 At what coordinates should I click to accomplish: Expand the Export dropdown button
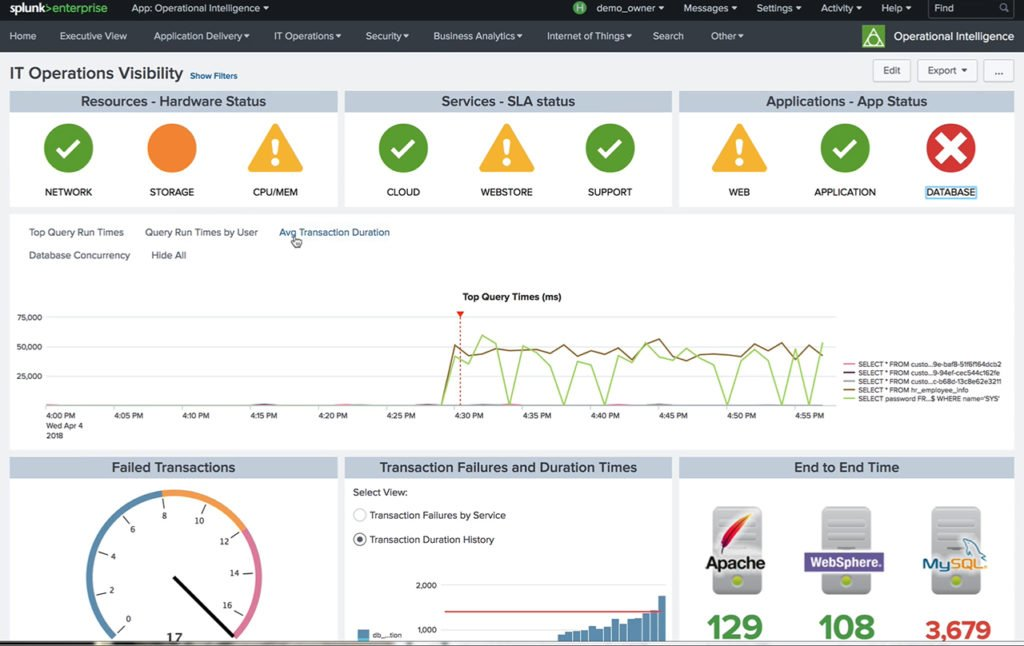(x=947, y=71)
